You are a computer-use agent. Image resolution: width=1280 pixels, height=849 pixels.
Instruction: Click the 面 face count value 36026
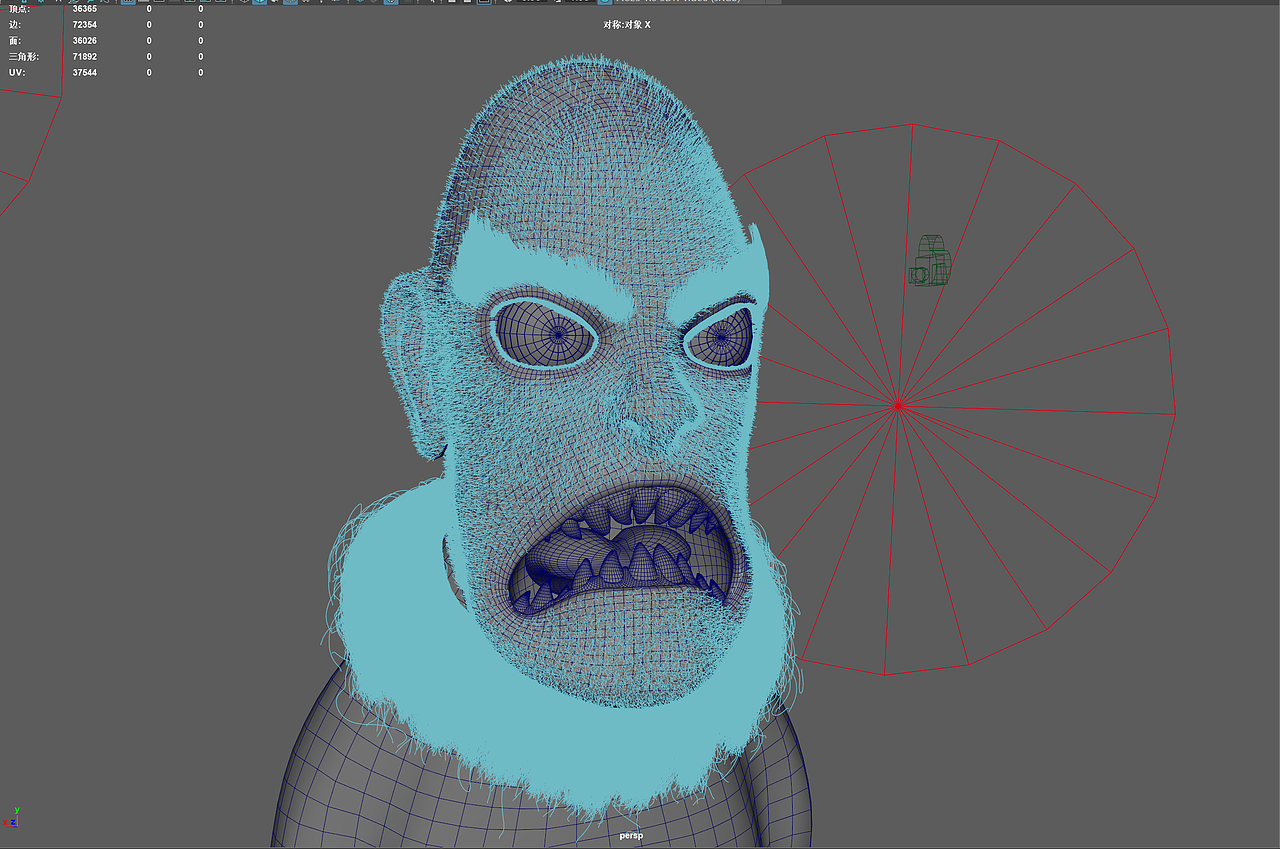85,40
